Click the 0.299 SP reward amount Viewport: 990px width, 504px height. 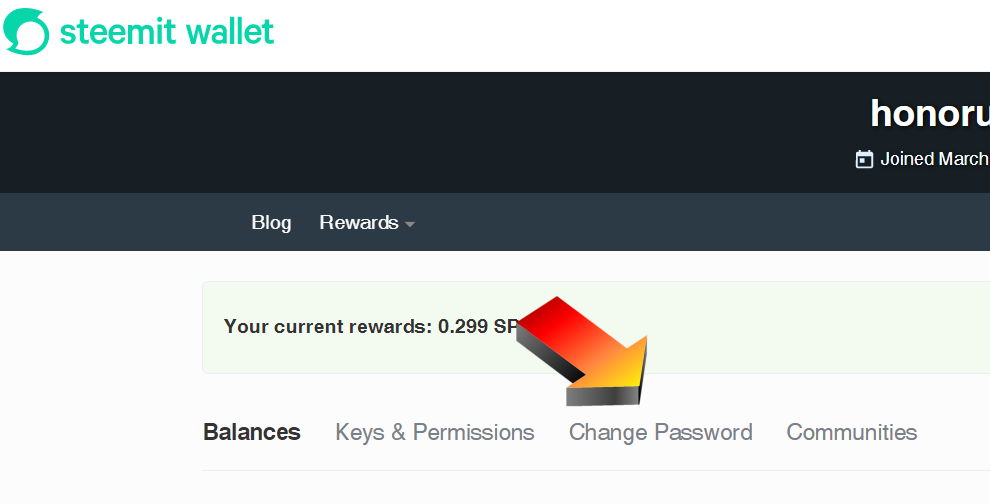click(478, 327)
